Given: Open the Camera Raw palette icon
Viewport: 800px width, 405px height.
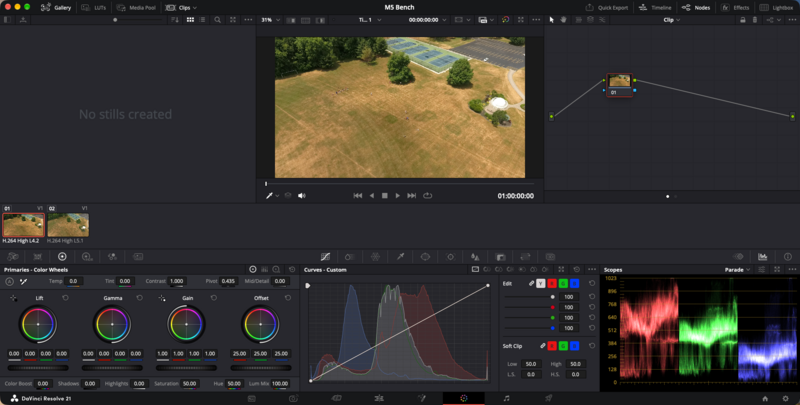Looking at the screenshot, I should [x=13, y=257].
